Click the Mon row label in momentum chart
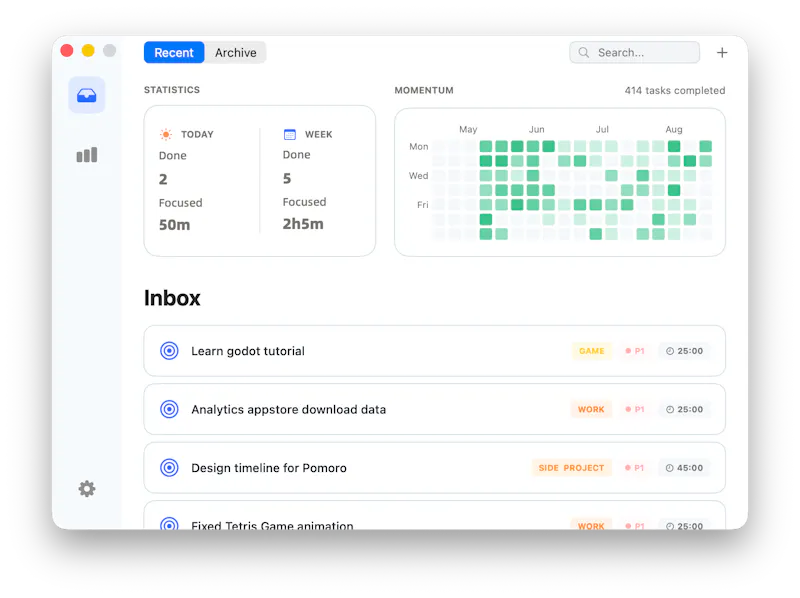The image size is (800, 598). [418, 146]
